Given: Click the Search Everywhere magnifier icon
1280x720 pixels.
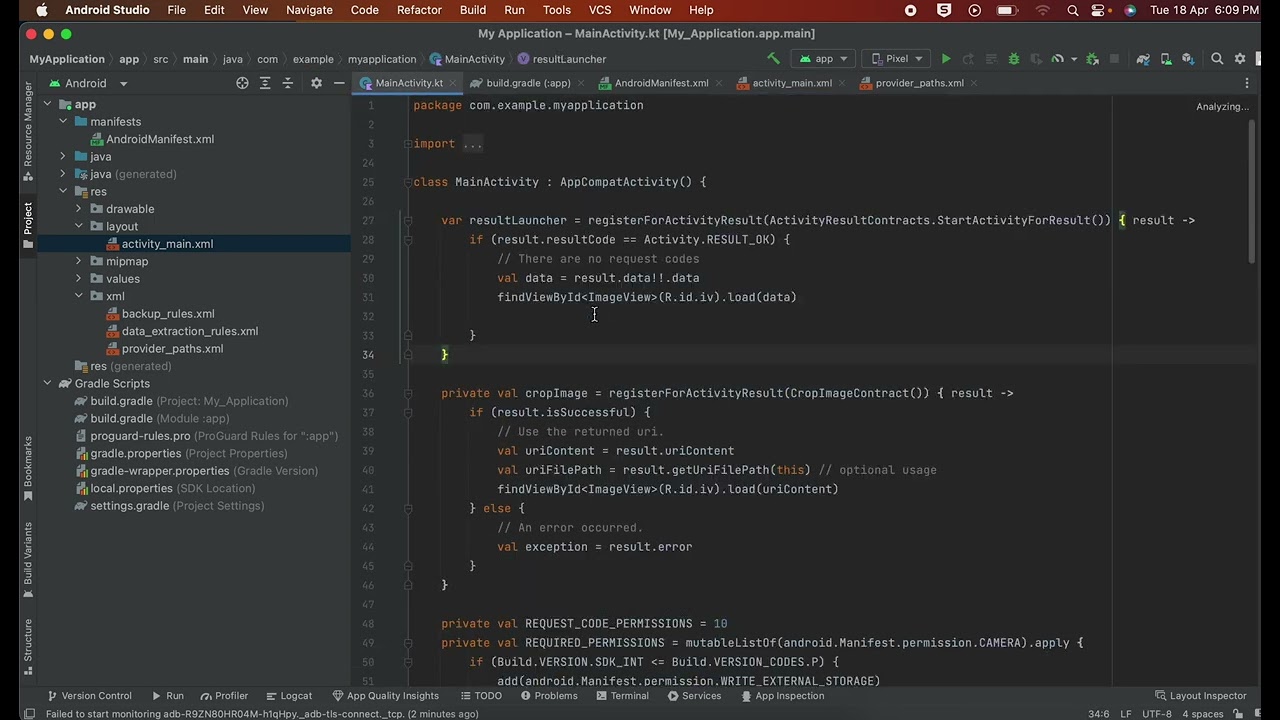Looking at the screenshot, I should [1217, 59].
